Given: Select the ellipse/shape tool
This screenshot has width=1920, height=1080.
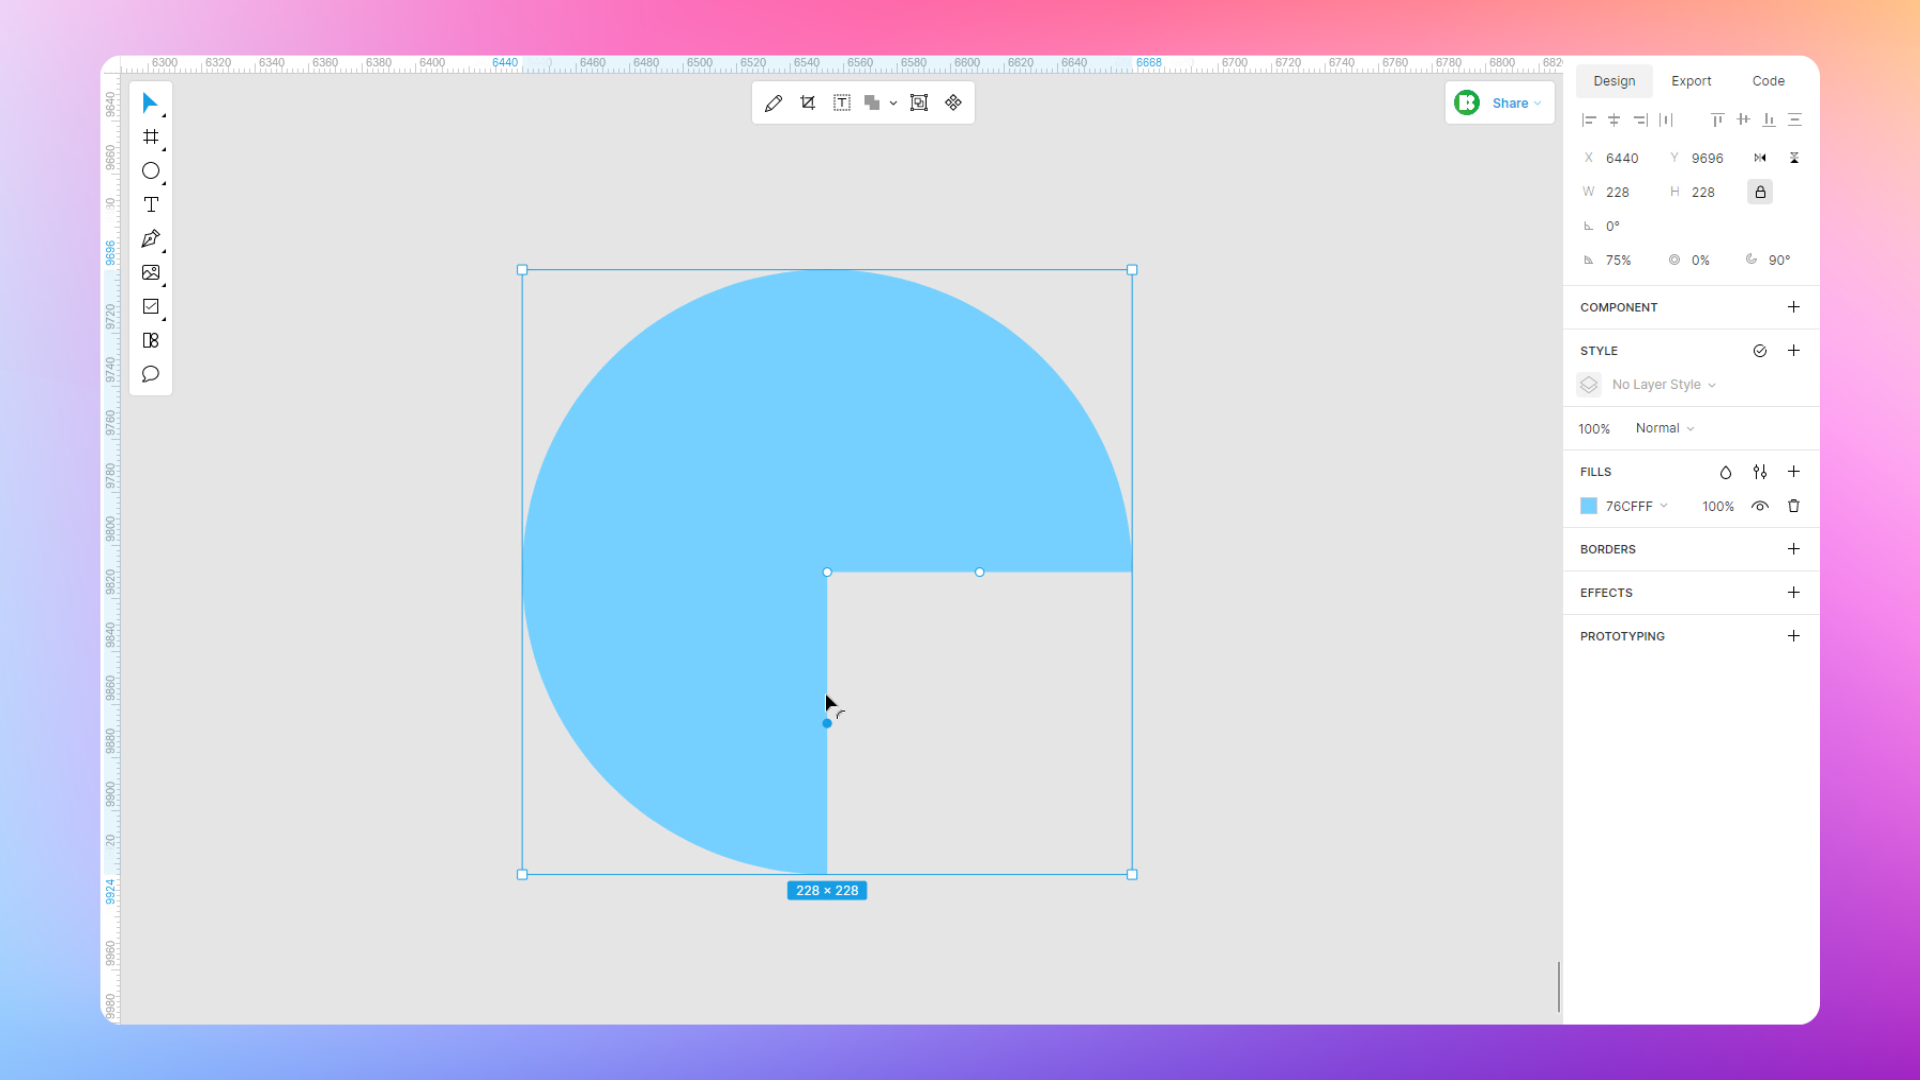Looking at the screenshot, I should [x=150, y=170].
